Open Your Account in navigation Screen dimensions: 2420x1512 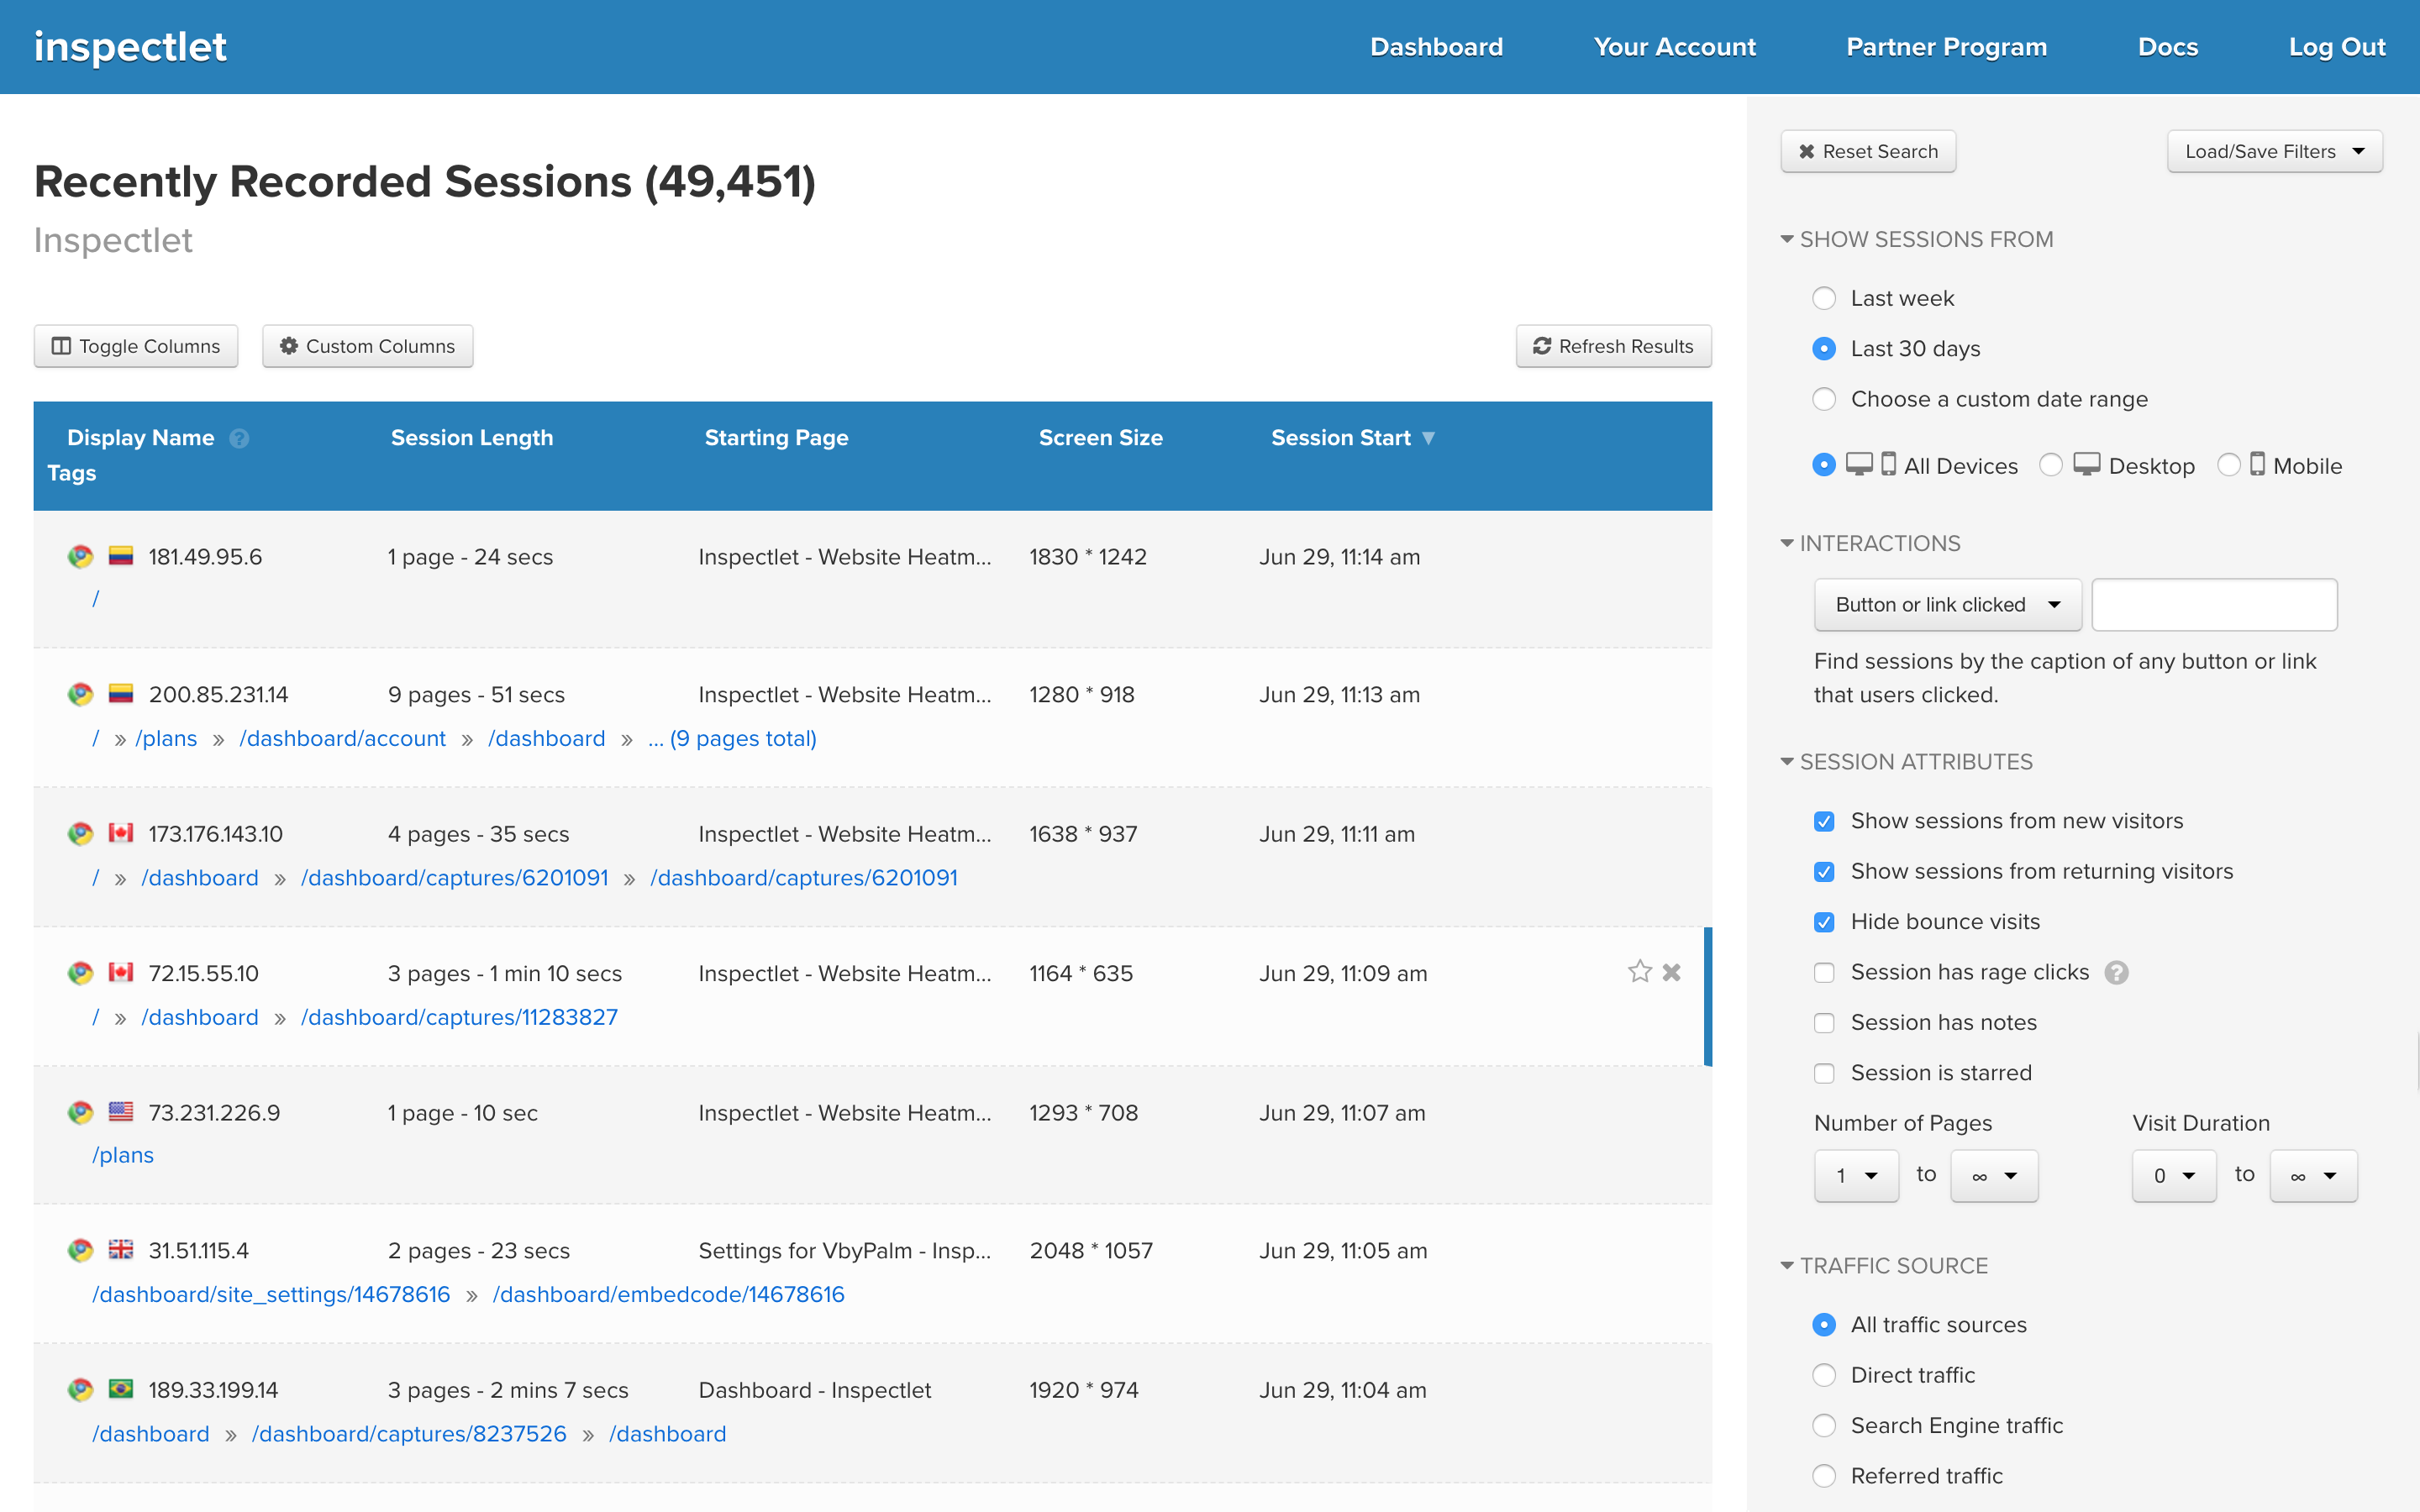pyautogui.click(x=1674, y=47)
